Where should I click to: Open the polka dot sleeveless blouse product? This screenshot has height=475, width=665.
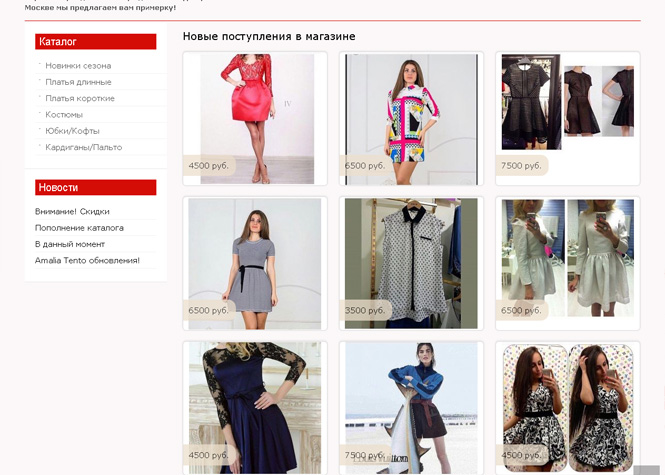coord(411,263)
